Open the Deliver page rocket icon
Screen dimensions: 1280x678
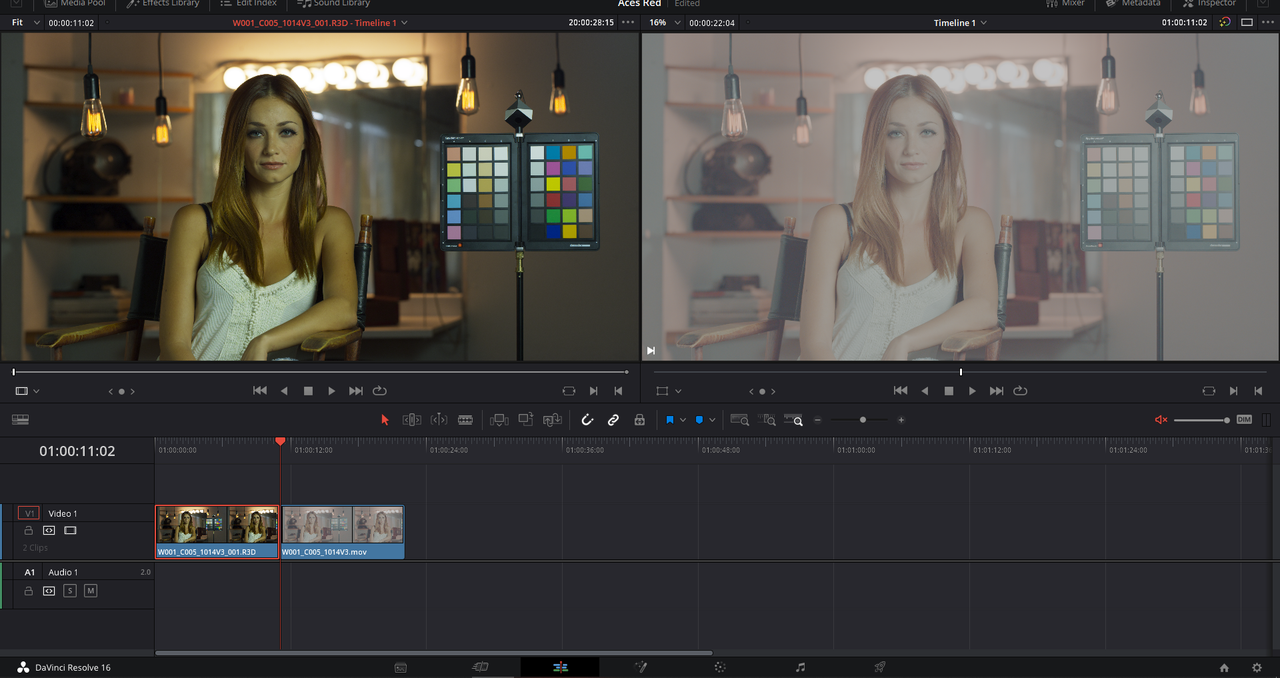880,667
